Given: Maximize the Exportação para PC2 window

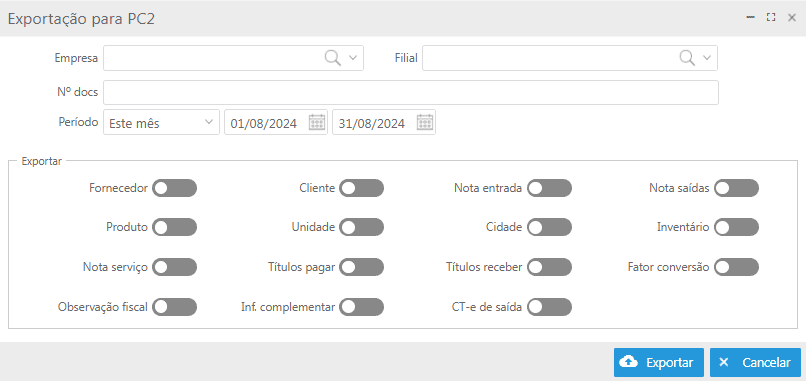Looking at the screenshot, I should click(x=771, y=17).
